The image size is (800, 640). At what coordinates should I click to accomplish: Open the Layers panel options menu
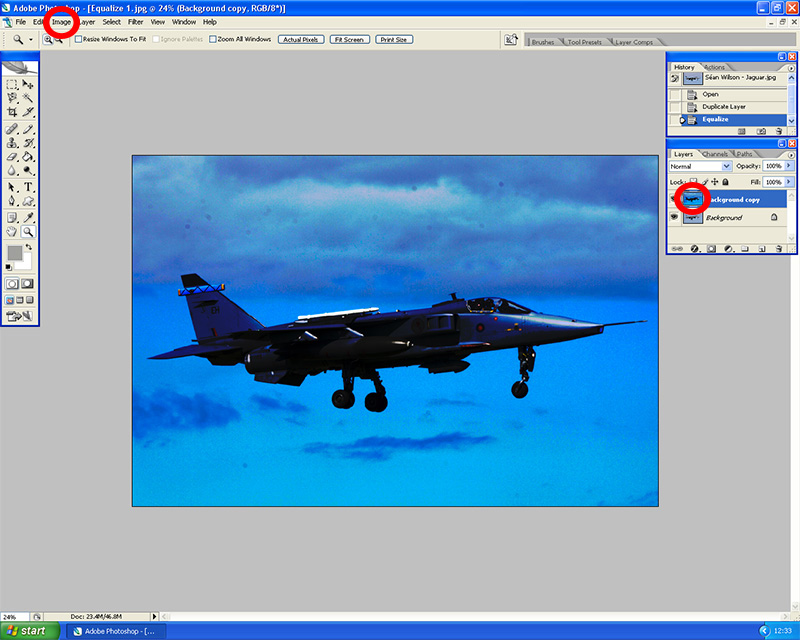[x=791, y=155]
